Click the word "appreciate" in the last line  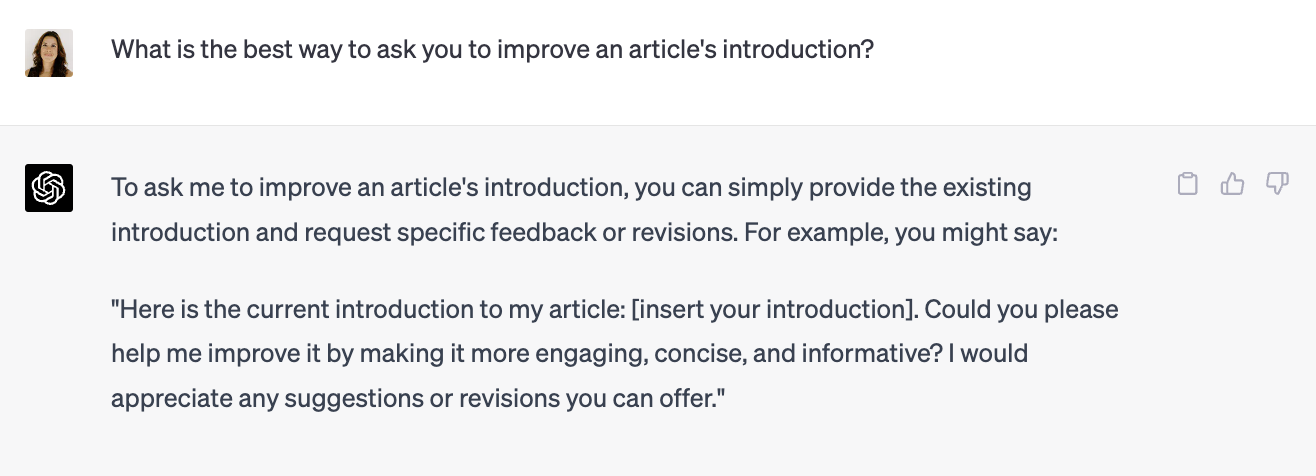click(x=172, y=398)
